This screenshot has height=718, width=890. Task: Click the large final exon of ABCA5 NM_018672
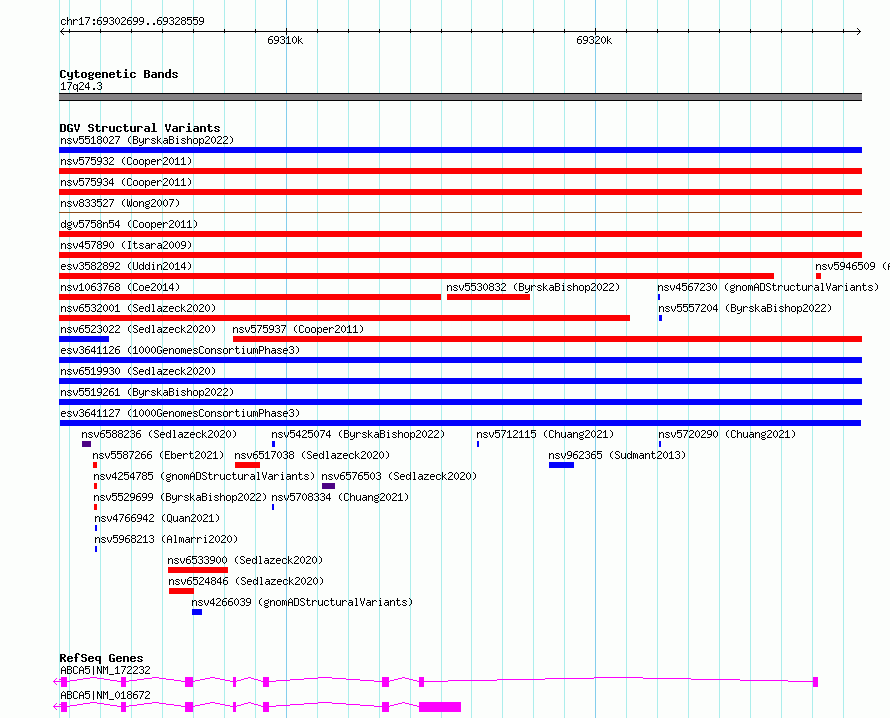point(440,707)
